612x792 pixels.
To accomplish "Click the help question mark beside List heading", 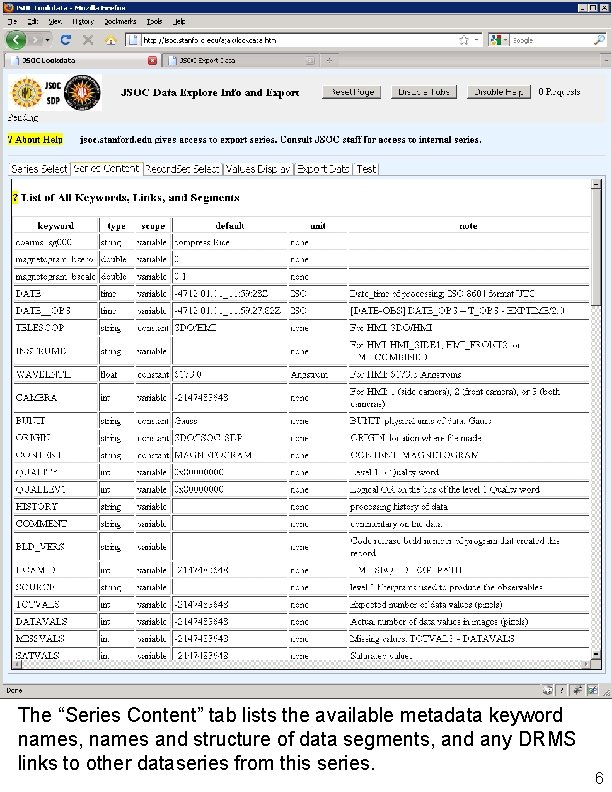I will 15,197.
